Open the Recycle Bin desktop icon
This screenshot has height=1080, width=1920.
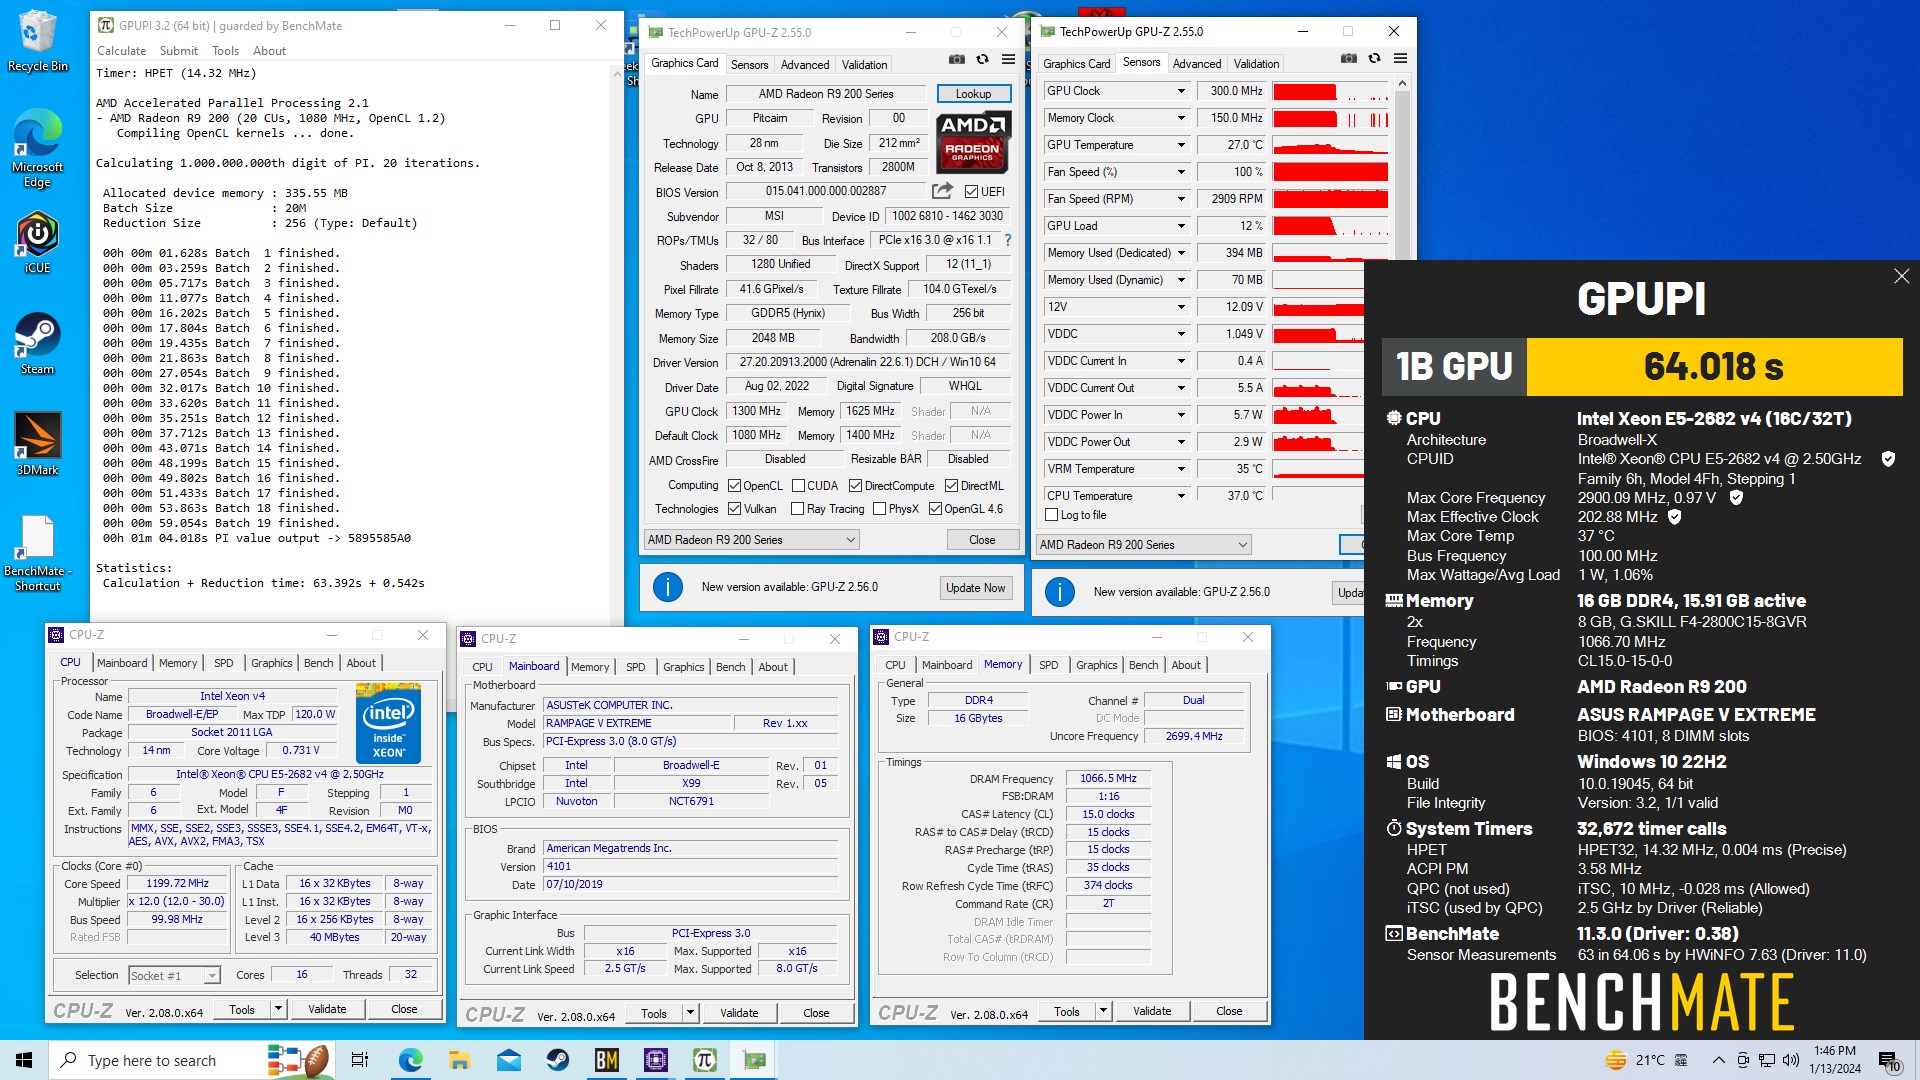pyautogui.click(x=37, y=40)
